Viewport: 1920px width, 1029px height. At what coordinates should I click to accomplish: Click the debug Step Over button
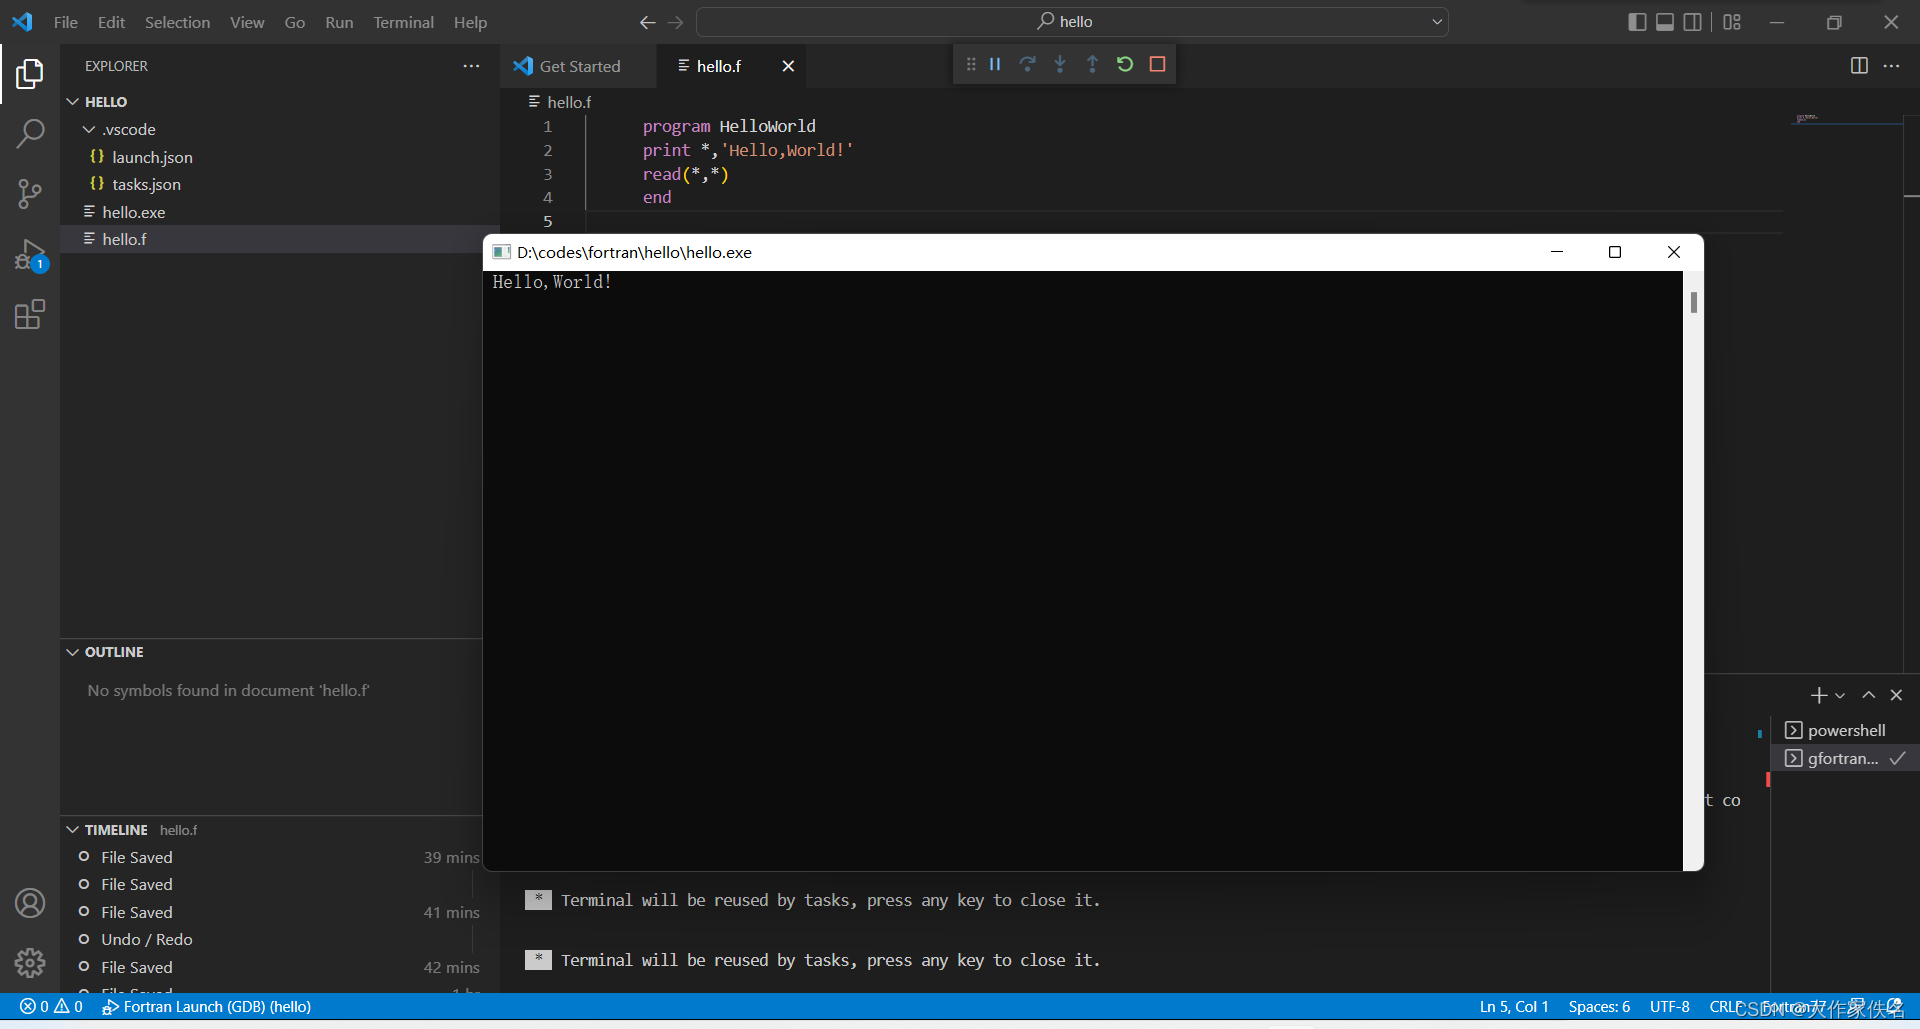[1027, 64]
